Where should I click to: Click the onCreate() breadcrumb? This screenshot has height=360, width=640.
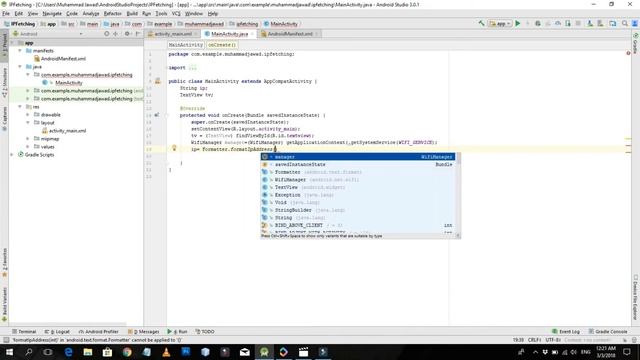[x=222, y=45]
